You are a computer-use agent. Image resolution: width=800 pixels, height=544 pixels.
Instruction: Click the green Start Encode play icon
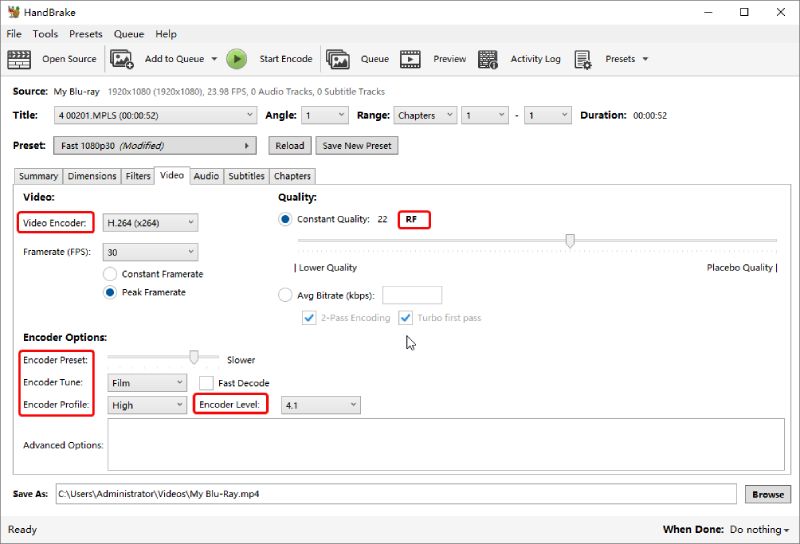(237, 59)
